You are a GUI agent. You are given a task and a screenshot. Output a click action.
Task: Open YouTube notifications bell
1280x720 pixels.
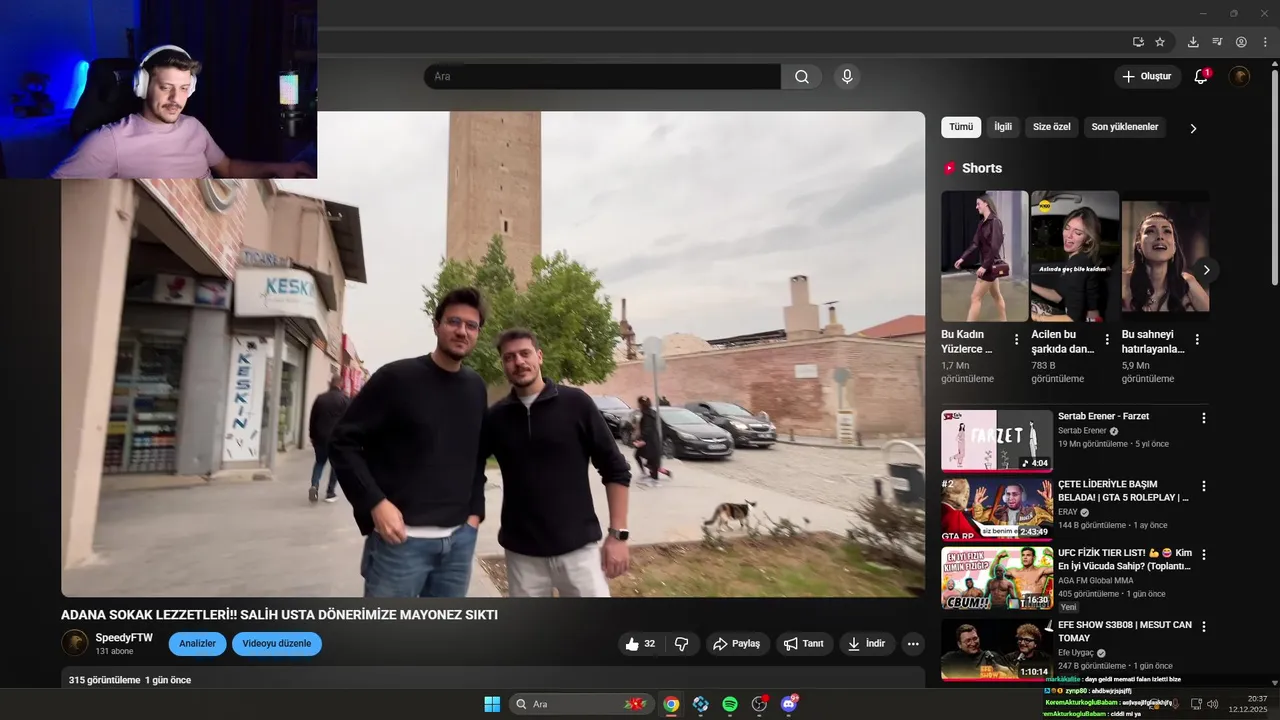pyautogui.click(x=1201, y=77)
